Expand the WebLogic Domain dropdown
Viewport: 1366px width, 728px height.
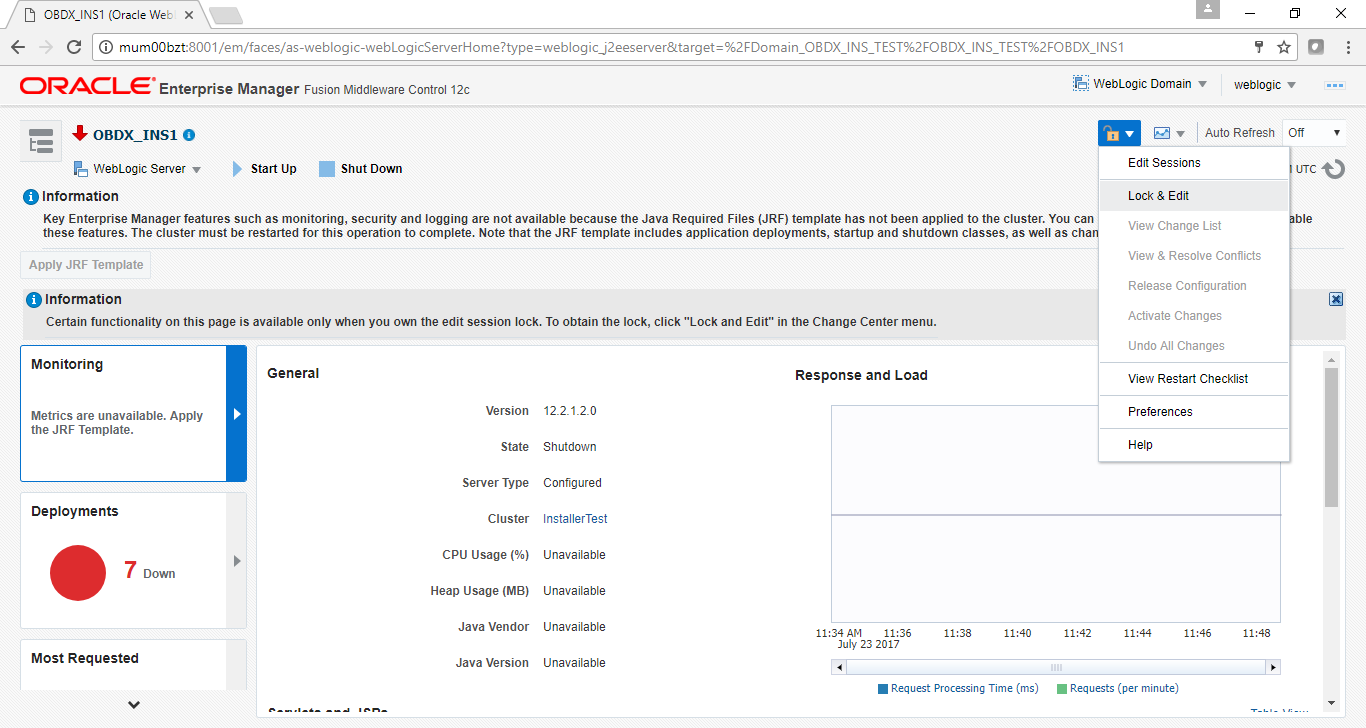1202,85
